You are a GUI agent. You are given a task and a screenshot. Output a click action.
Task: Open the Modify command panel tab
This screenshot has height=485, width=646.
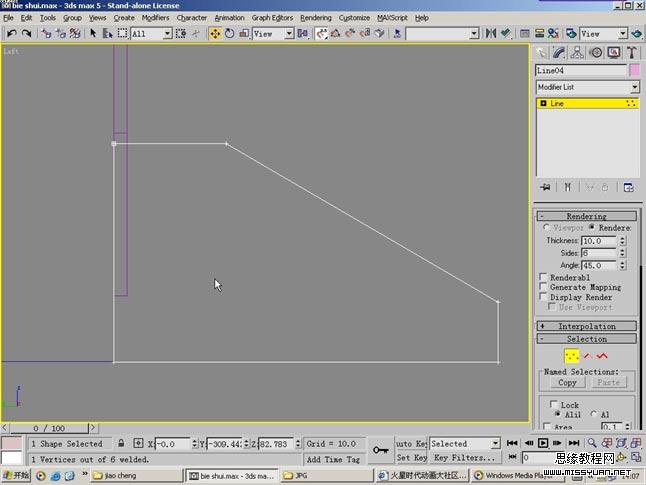(x=559, y=53)
